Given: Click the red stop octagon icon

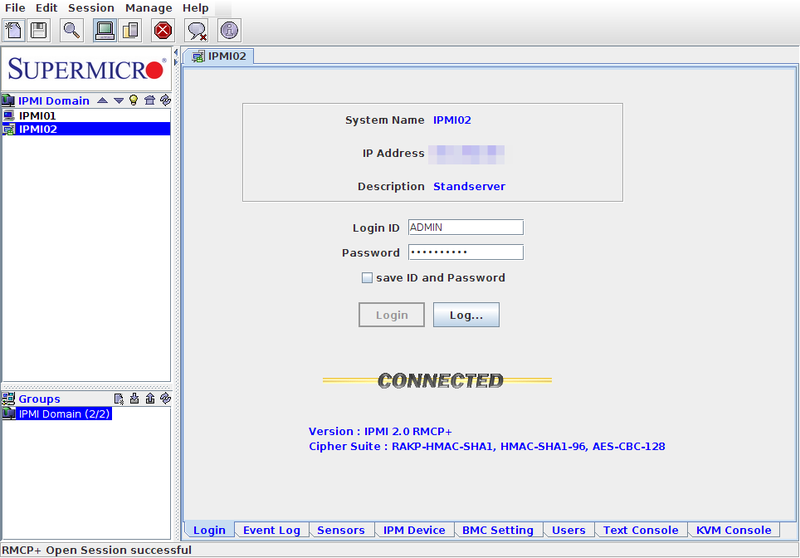Looking at the screenshot, I should [x=163, y=30].
